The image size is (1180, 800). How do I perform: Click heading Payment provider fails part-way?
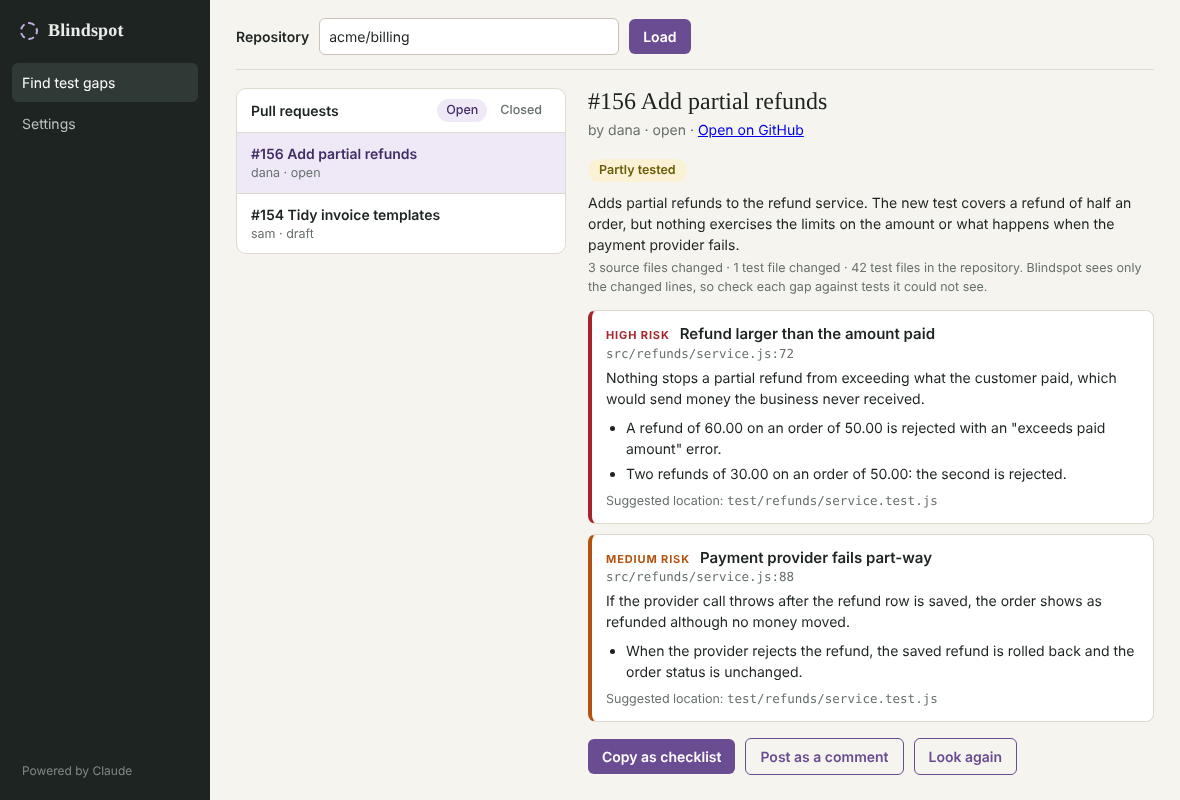816,558
